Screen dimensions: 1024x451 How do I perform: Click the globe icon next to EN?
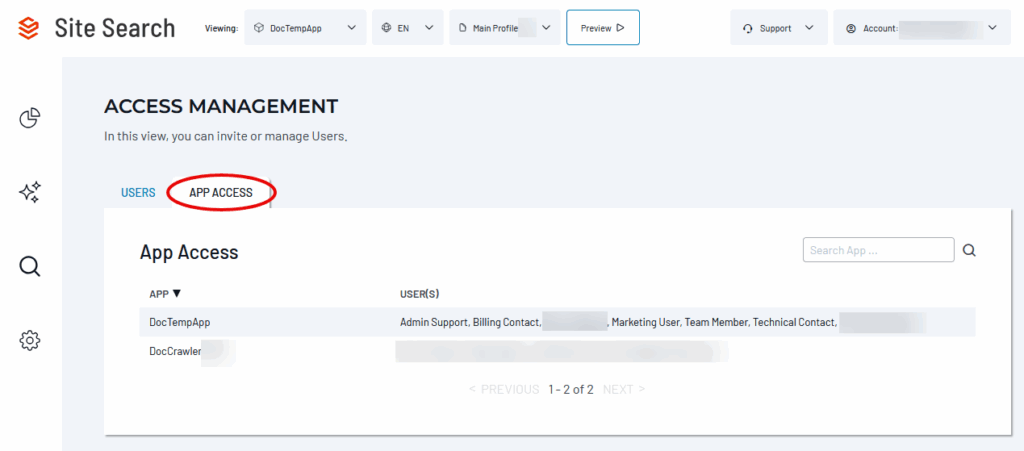[x=386, y=29]
